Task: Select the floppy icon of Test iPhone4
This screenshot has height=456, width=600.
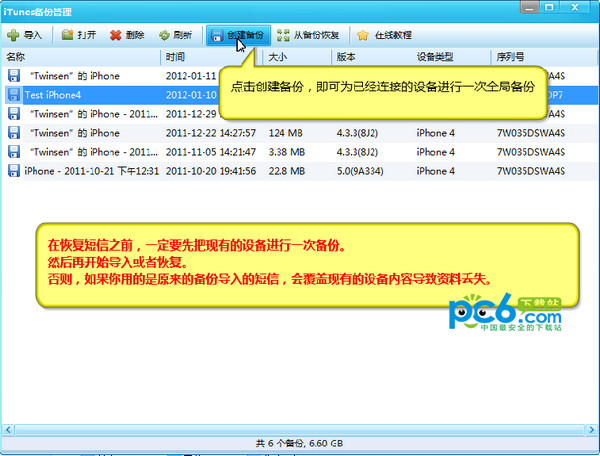Action: 14,95
